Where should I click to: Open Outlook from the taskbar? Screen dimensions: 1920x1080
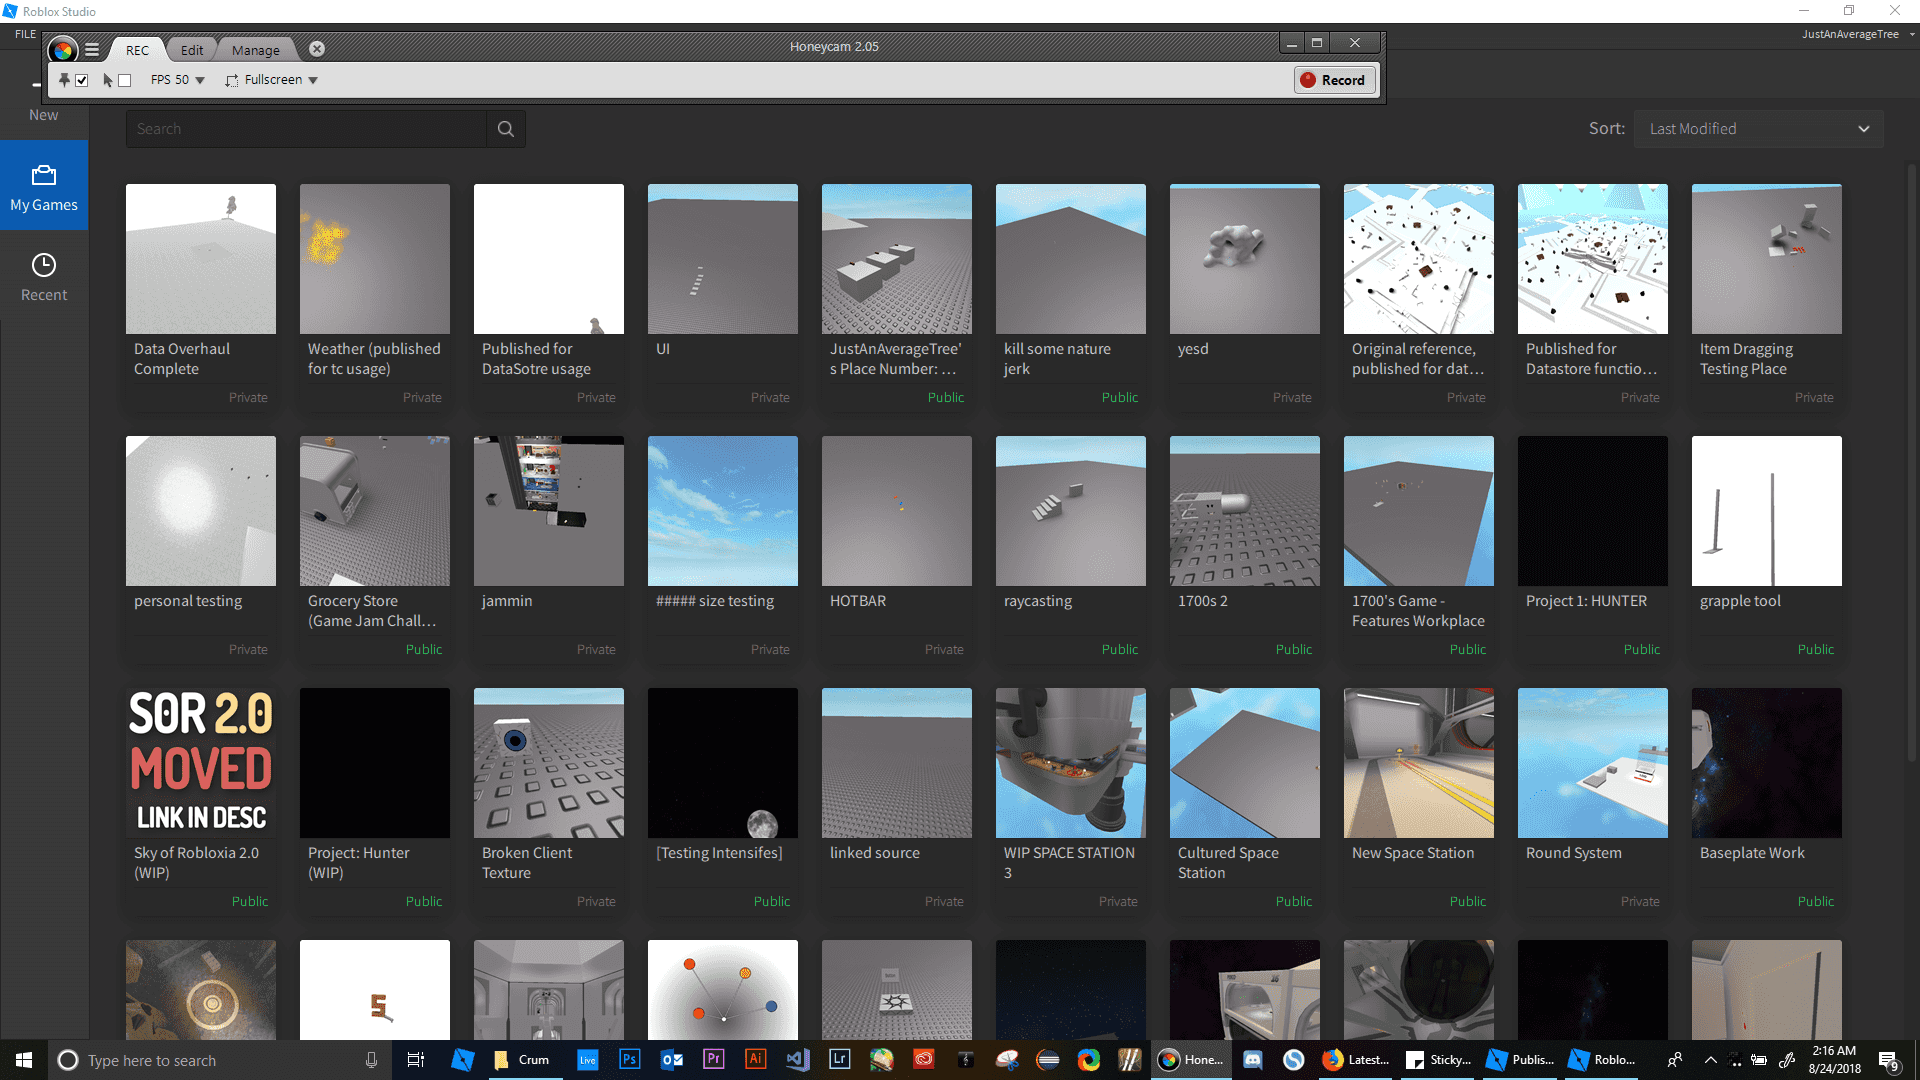672,1060
